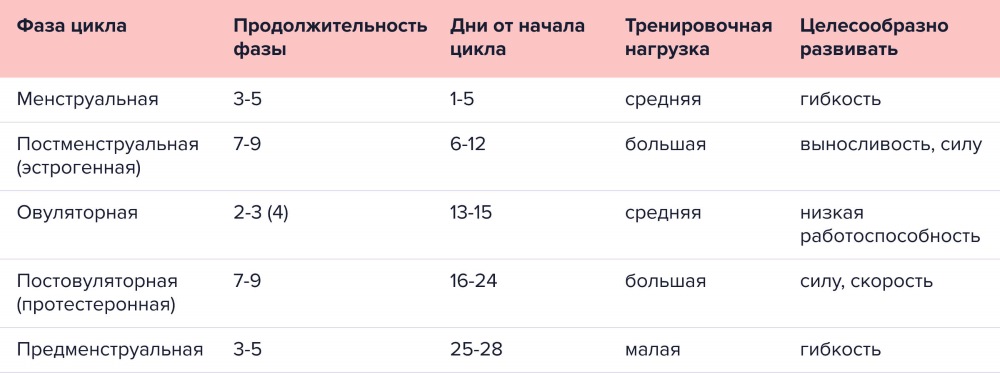Click the 'низкая работоспособность' cell
The width and height of the screenshot is (1000, 373).
click(890, 224)
